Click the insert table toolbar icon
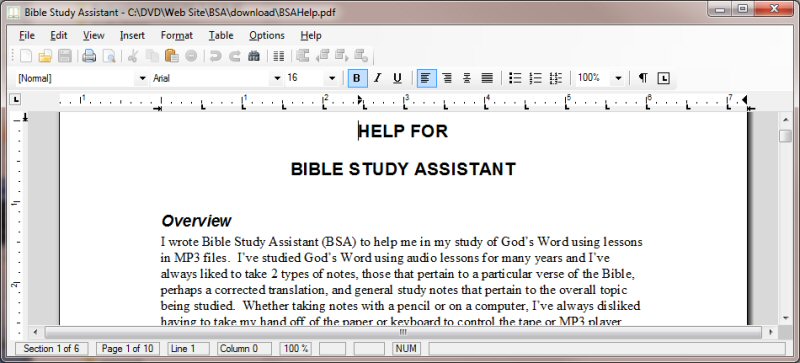Viewport: 800px width, 363px height. (303, 56)
